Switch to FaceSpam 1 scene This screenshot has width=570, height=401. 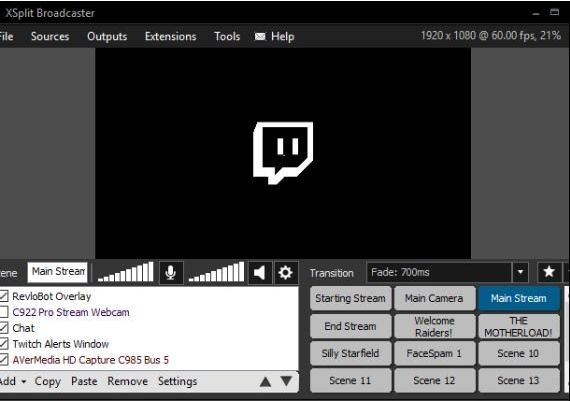click(434, 353)
